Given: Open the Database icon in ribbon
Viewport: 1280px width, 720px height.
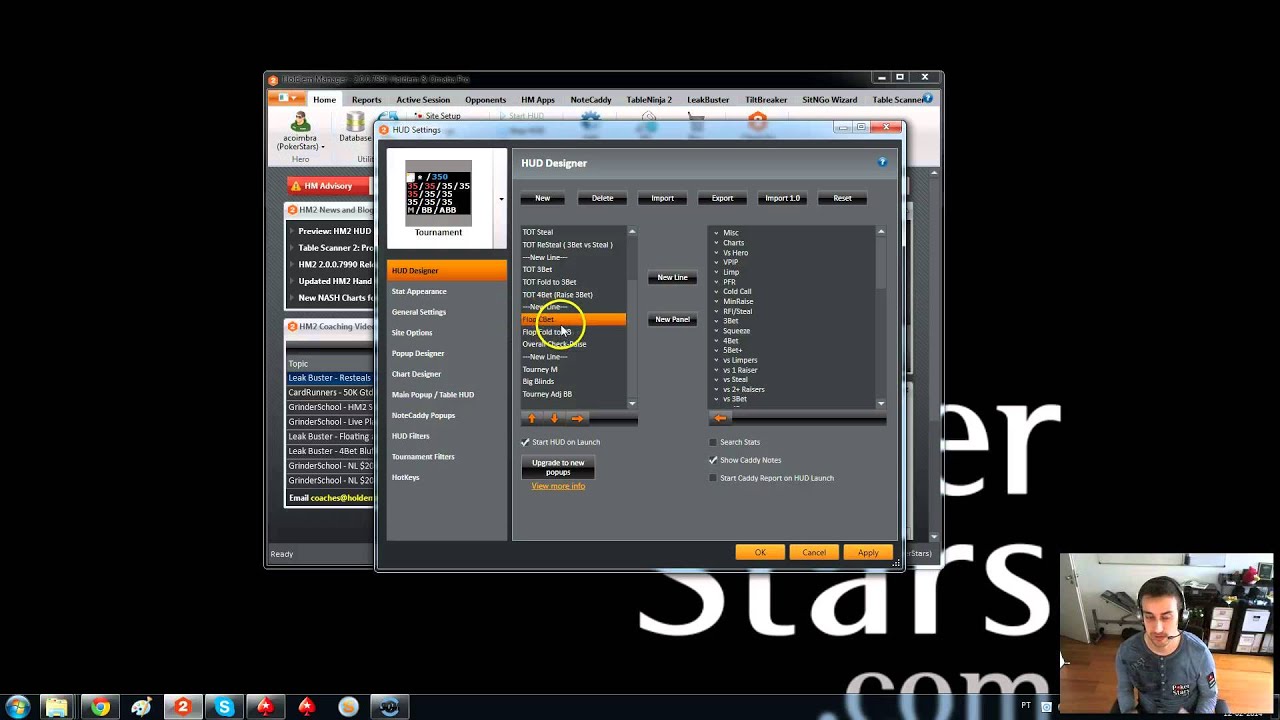Looking at the screenshot, I should [x=354, y=122].
